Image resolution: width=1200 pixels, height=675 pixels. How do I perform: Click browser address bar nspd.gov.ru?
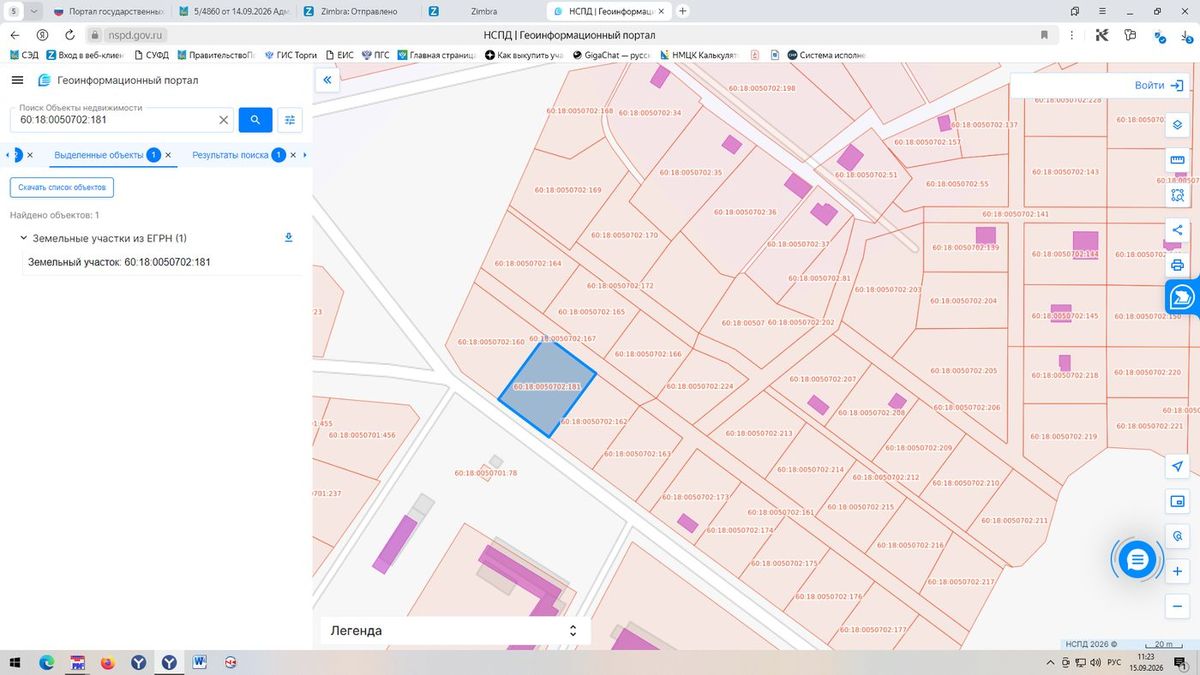coord(135,35)
